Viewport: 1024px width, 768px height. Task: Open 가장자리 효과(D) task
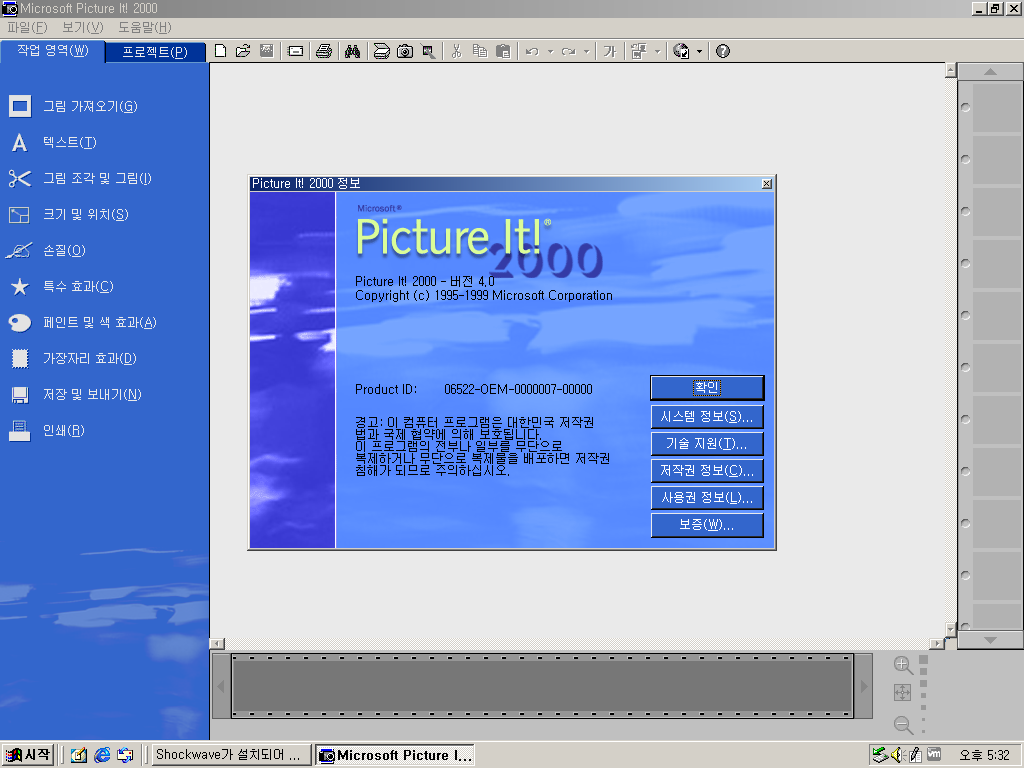72,358
